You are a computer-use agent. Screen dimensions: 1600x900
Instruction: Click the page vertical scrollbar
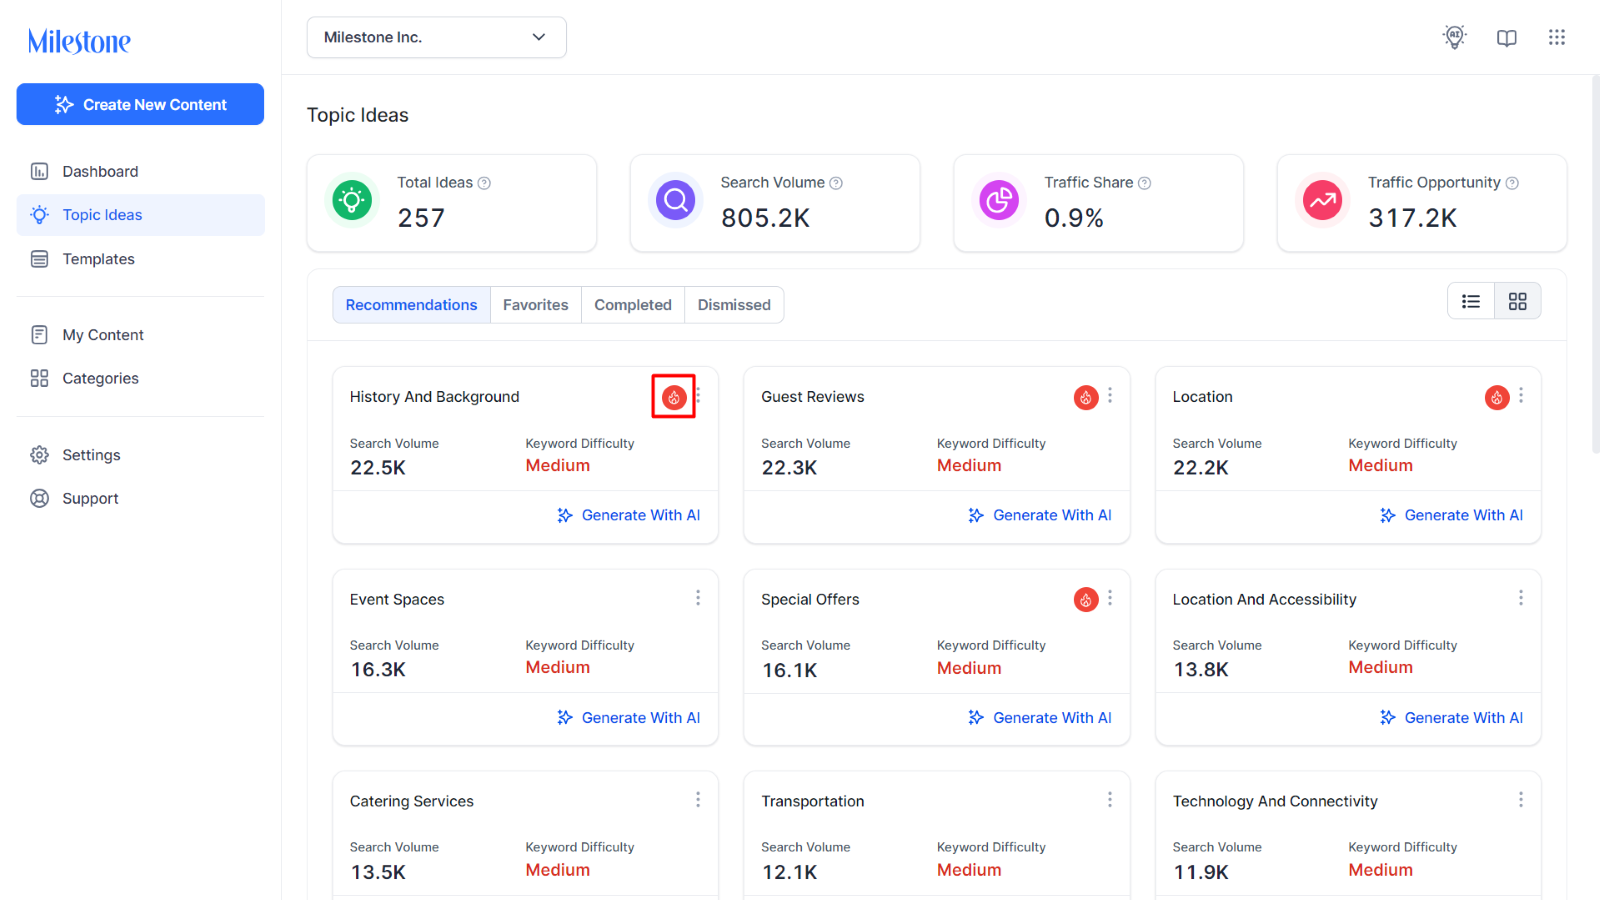click(x=1595, y=265)
